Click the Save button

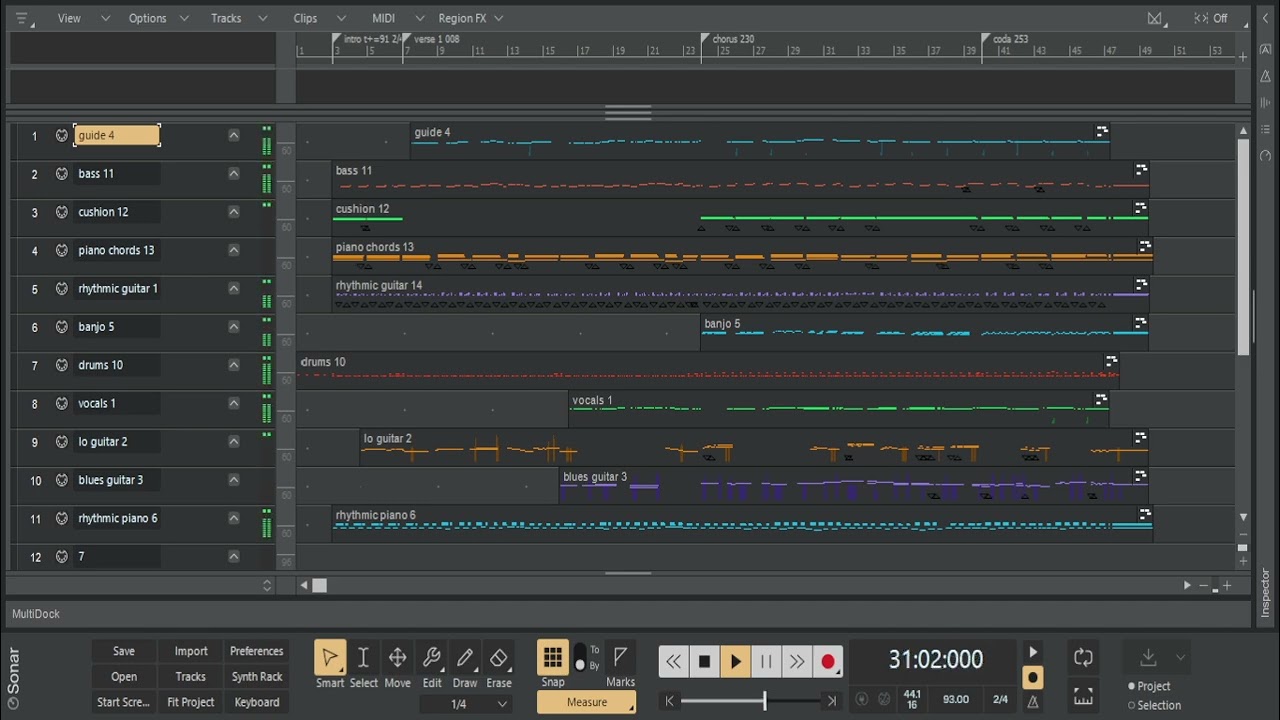(x=124, y=651)
